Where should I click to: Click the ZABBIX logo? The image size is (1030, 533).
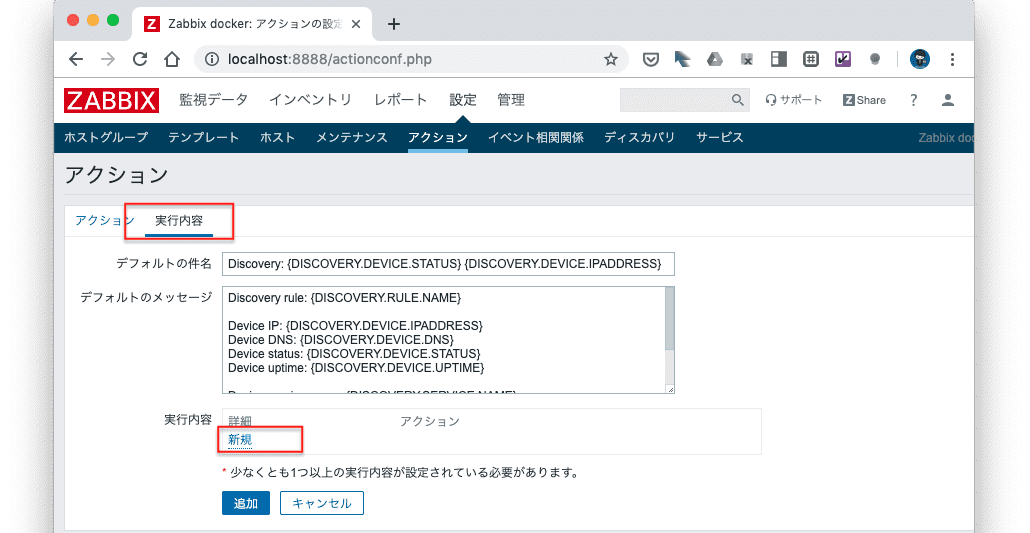112,101
